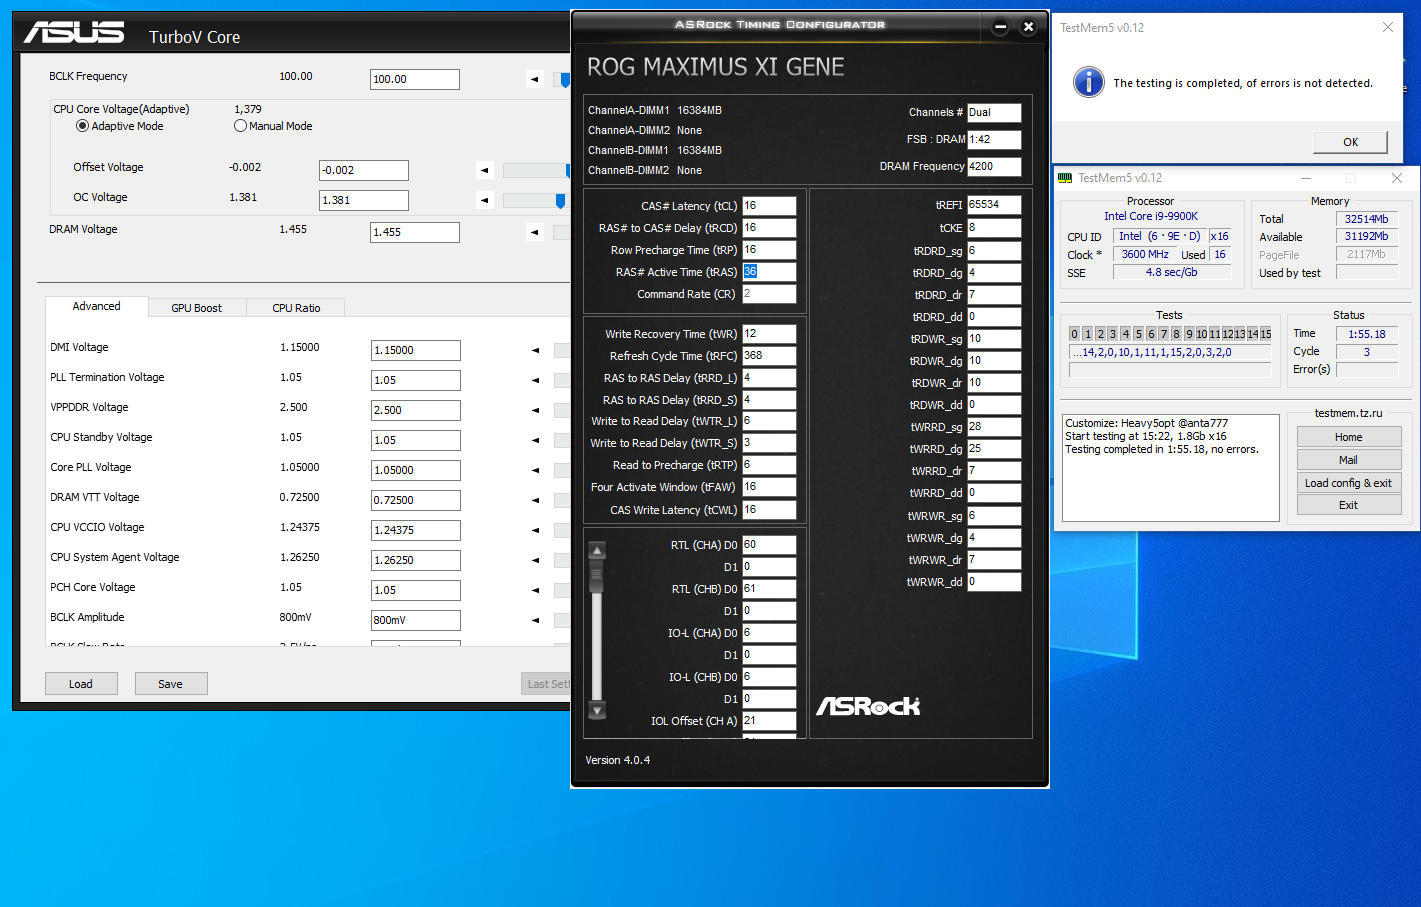Click the Channels # field showing Dual
Screen dimensions: 1421x907
[x=994, y=113]
